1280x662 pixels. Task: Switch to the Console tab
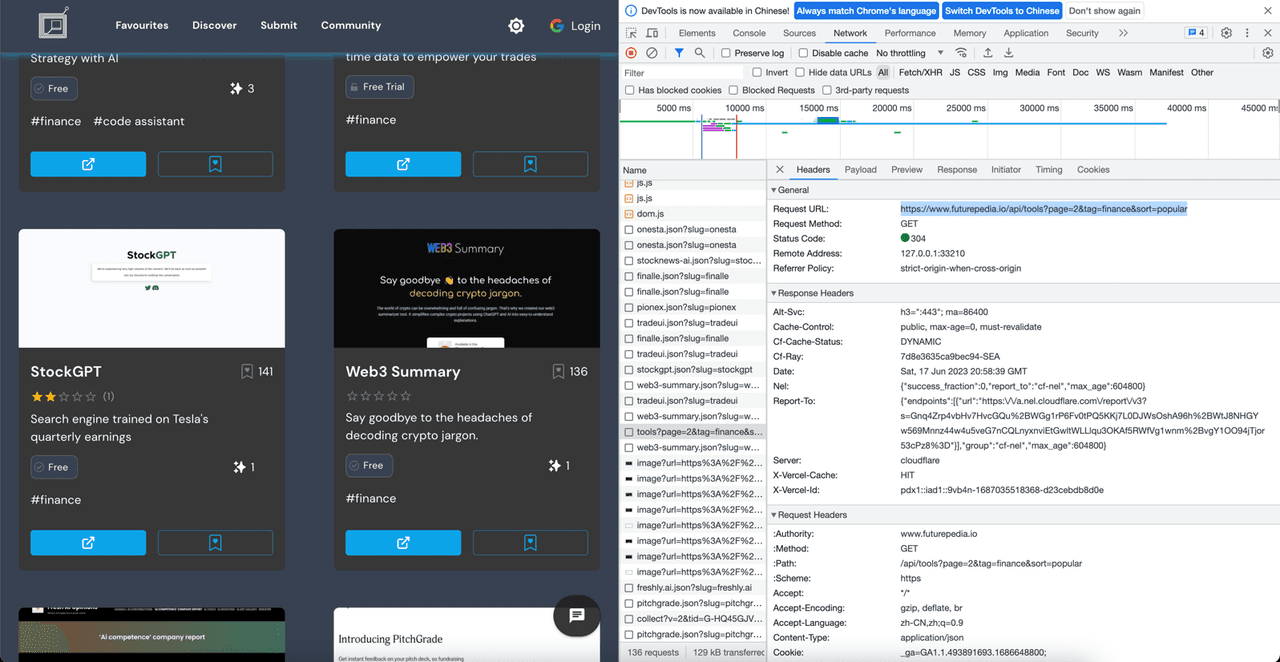(x=749, y=33)
